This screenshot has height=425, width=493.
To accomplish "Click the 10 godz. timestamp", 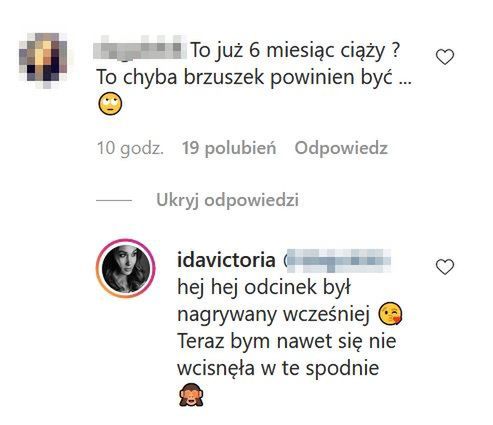I will point(130,148).
